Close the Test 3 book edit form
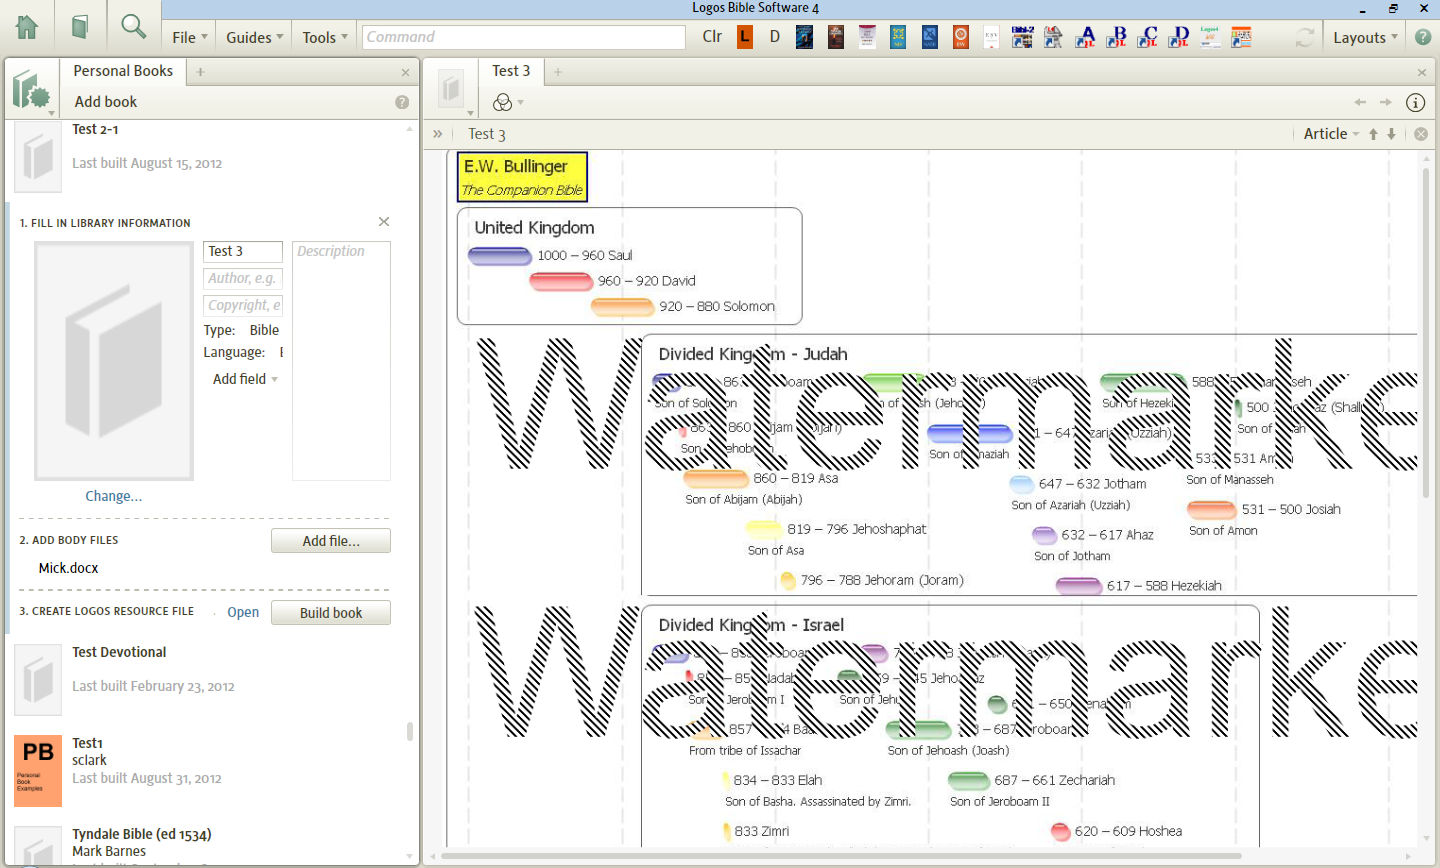 pyautogui.click(x=384, y=222)
